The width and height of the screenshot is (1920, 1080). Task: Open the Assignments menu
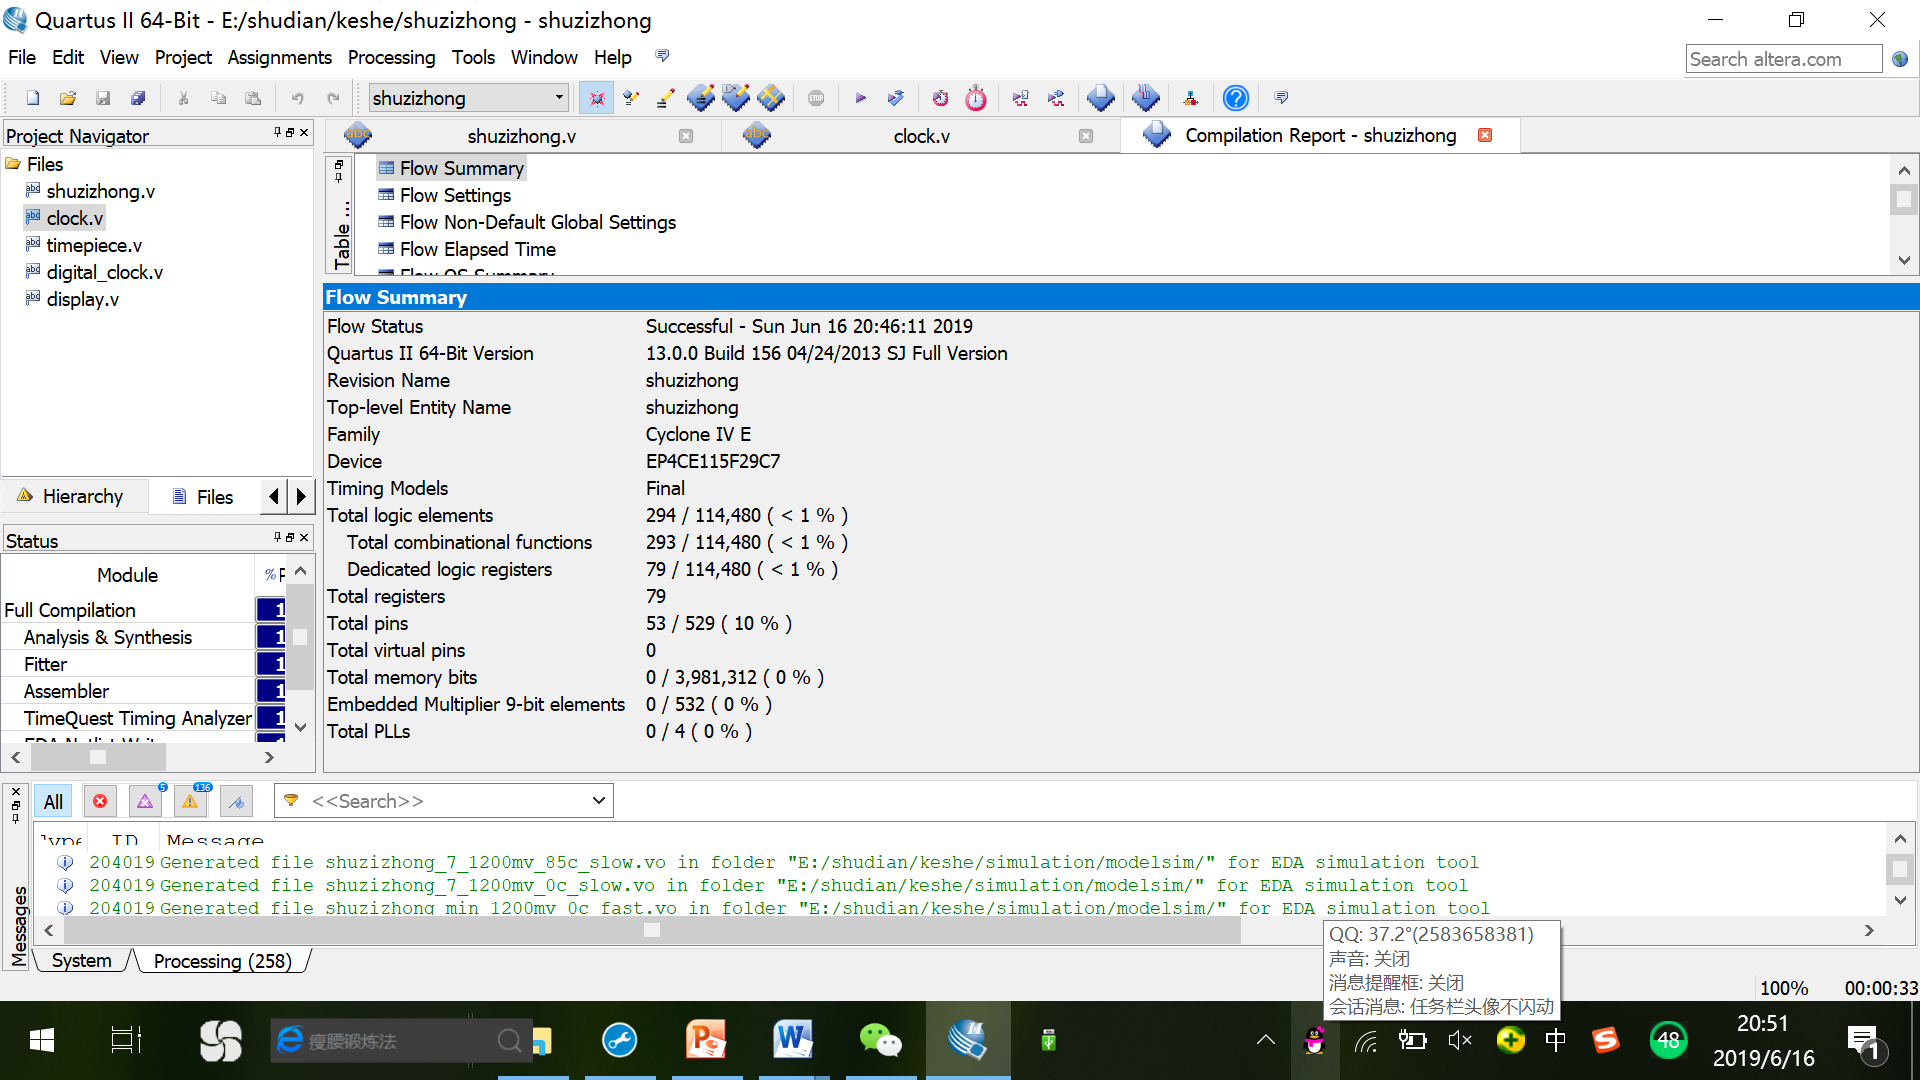pyautogui.click(x=279, y=57)
